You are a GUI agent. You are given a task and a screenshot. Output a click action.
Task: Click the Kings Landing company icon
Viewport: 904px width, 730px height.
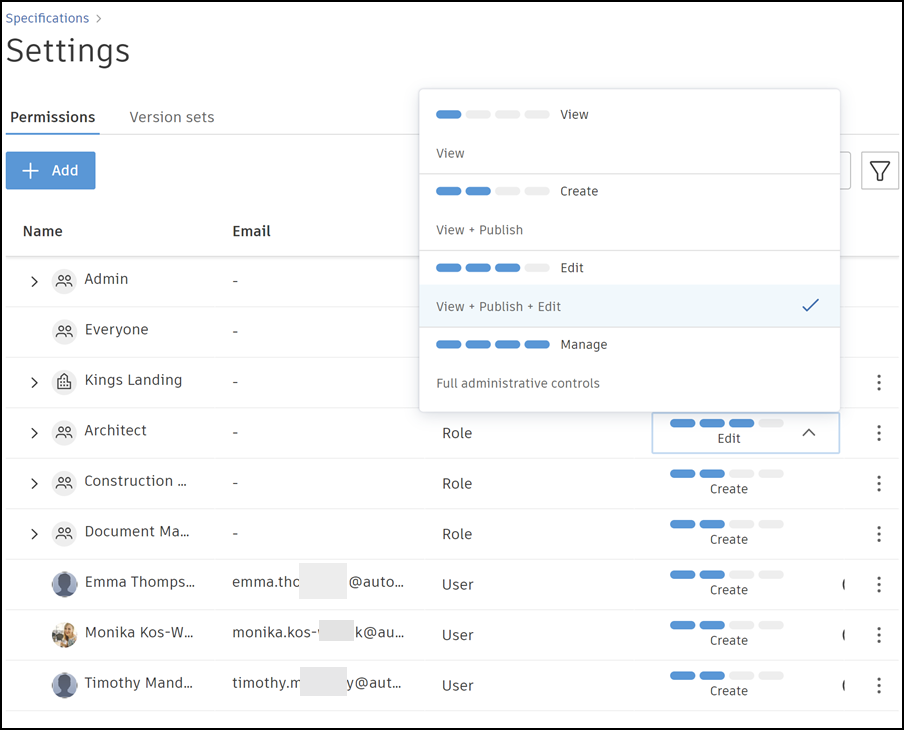pos(64,381)
